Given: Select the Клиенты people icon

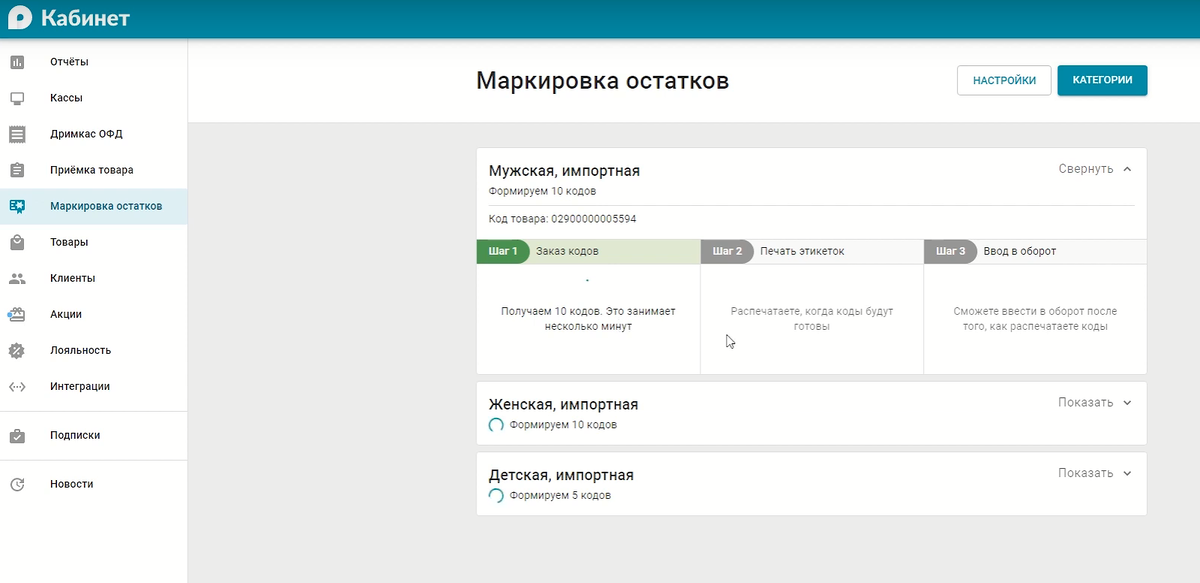Looking at the screenshot, I should pyautogui.click(x=17, y=278).
